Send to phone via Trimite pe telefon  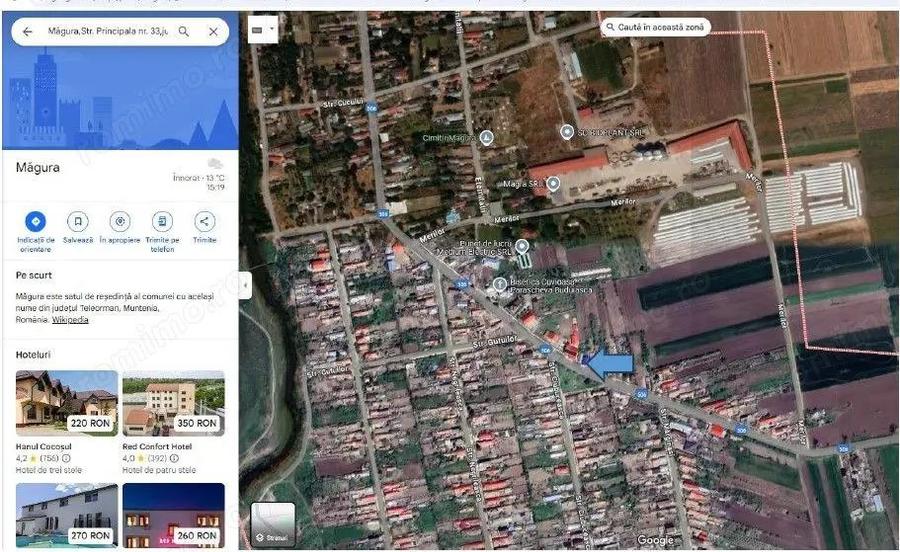[x=162, y=222]
